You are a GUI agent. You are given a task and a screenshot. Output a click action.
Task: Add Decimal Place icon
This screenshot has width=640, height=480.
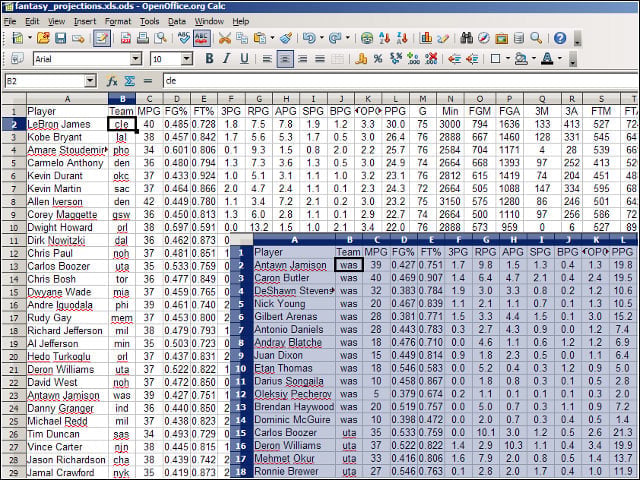[x=413, y=59]
